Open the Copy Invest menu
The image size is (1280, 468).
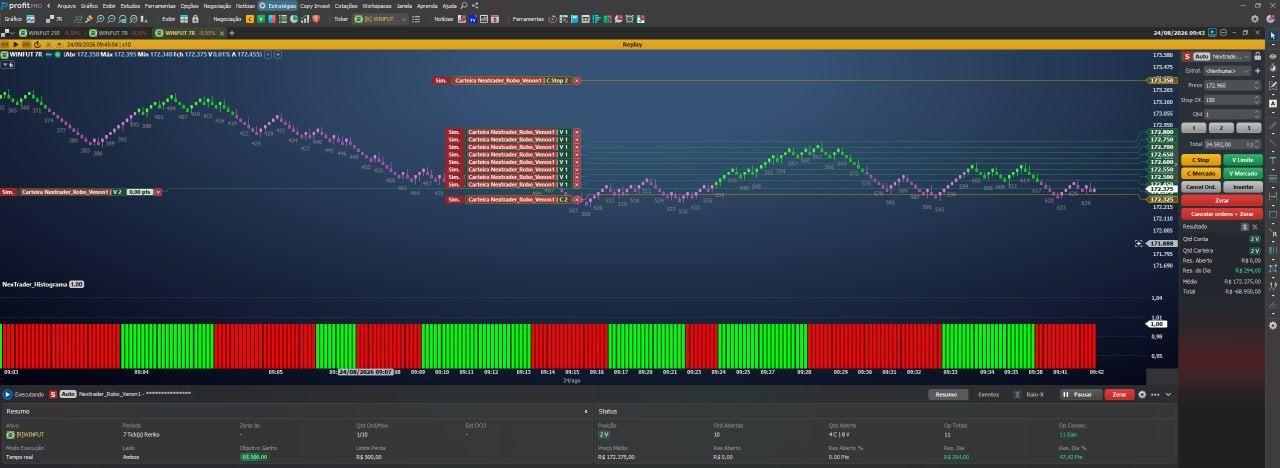click(315, 6)
